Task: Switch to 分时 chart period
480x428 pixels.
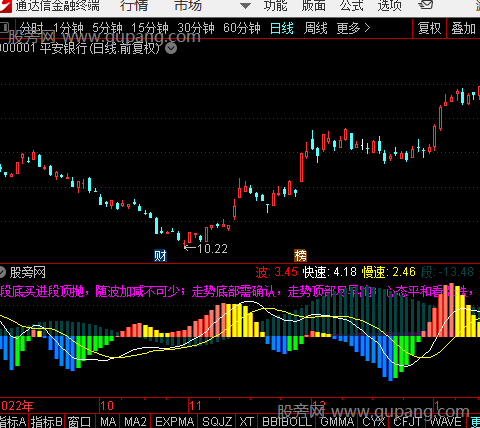Action: pos(32,28)
